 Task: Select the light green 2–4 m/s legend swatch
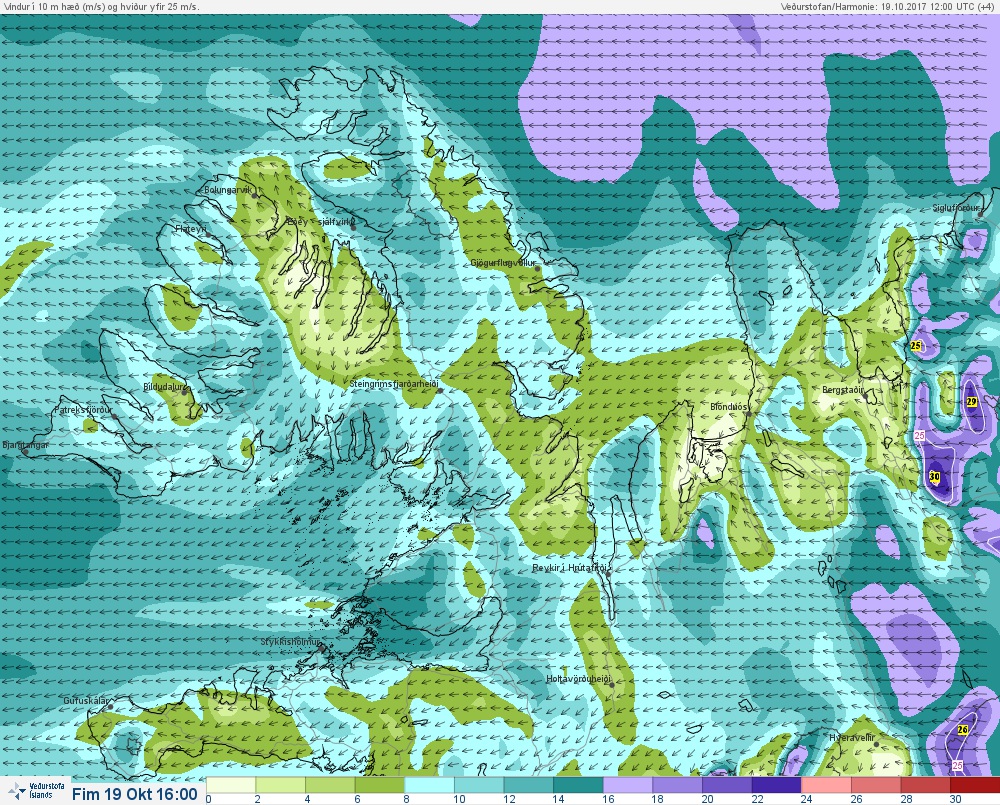(281, 785)
